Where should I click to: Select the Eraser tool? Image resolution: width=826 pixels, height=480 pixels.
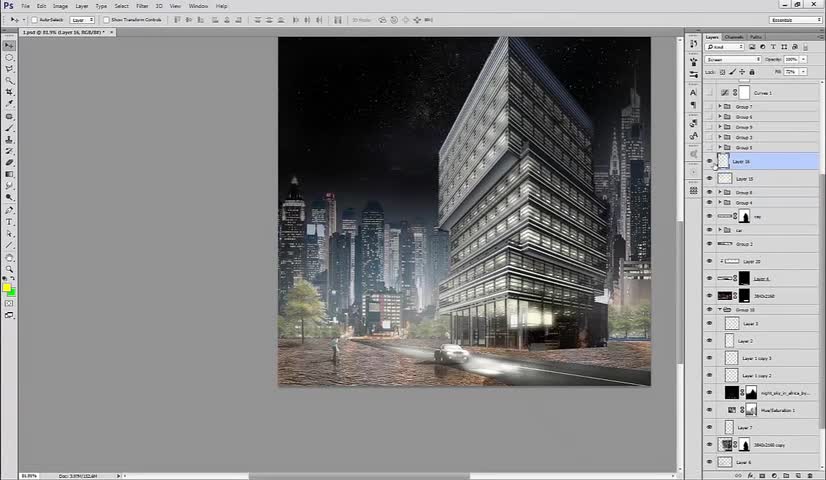tap(9, 163)
